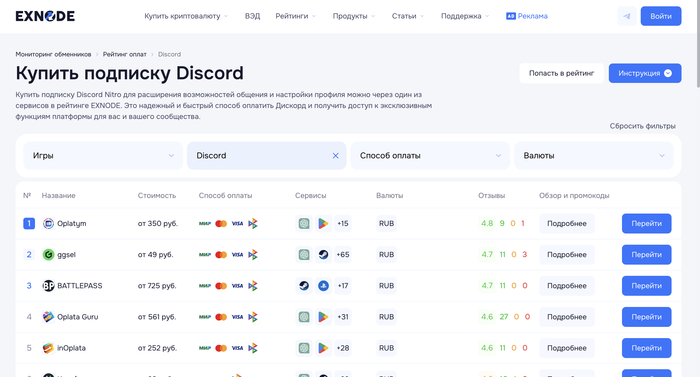Viewport: 700px width, 377px height.
Task: Click the Visa icon in BATTLEPASS row
Action: click(x=238, y=286)
